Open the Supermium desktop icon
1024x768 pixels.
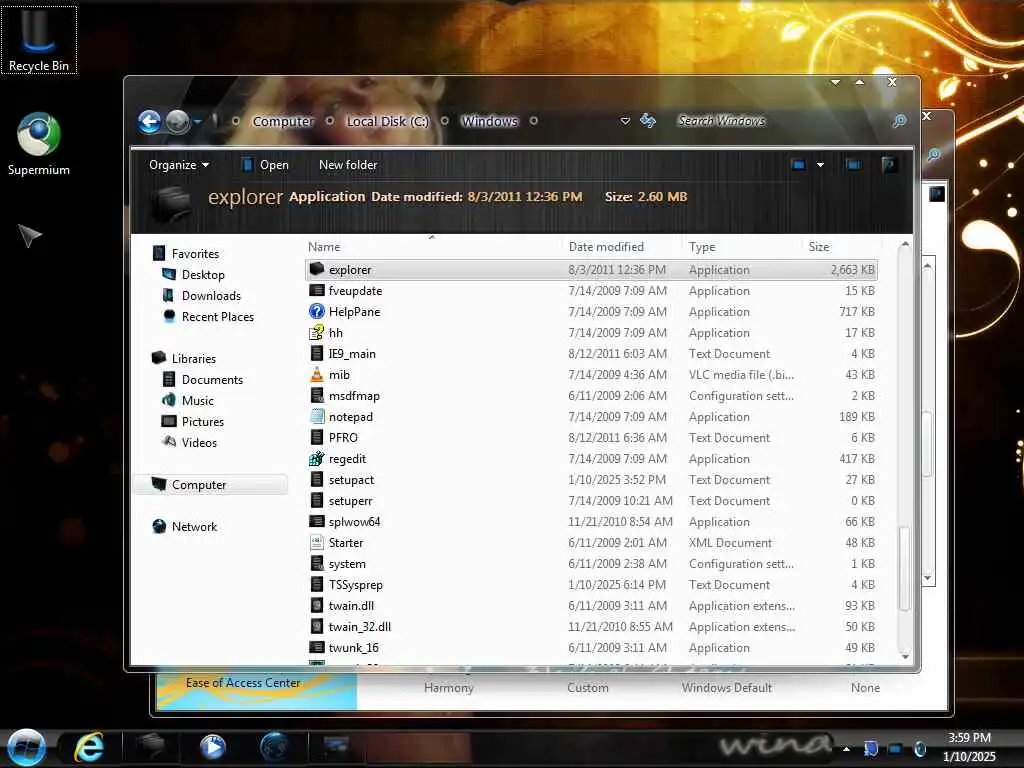pos(39,144)
